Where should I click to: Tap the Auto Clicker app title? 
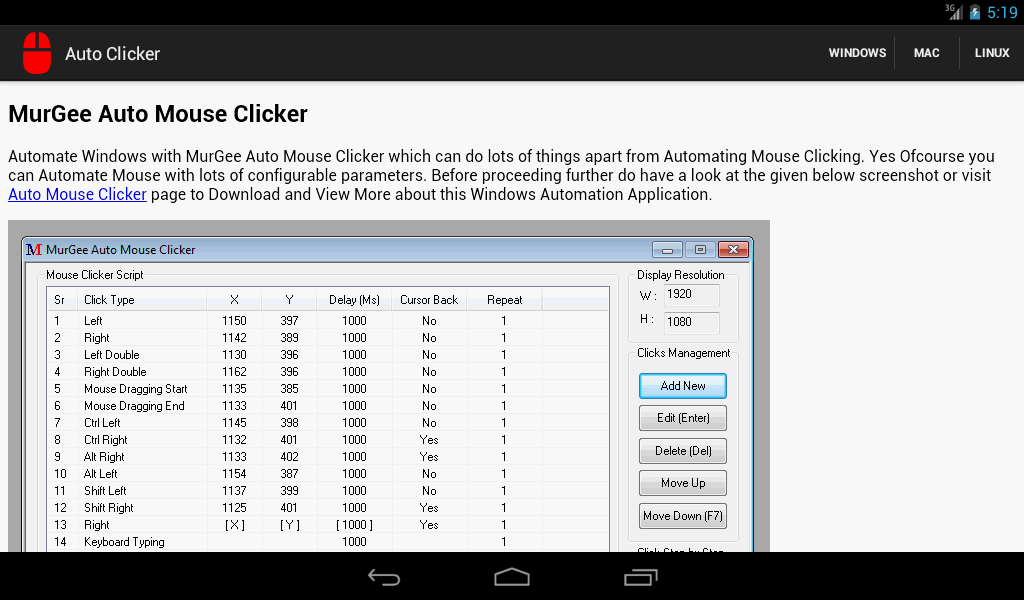click(112, 54)
